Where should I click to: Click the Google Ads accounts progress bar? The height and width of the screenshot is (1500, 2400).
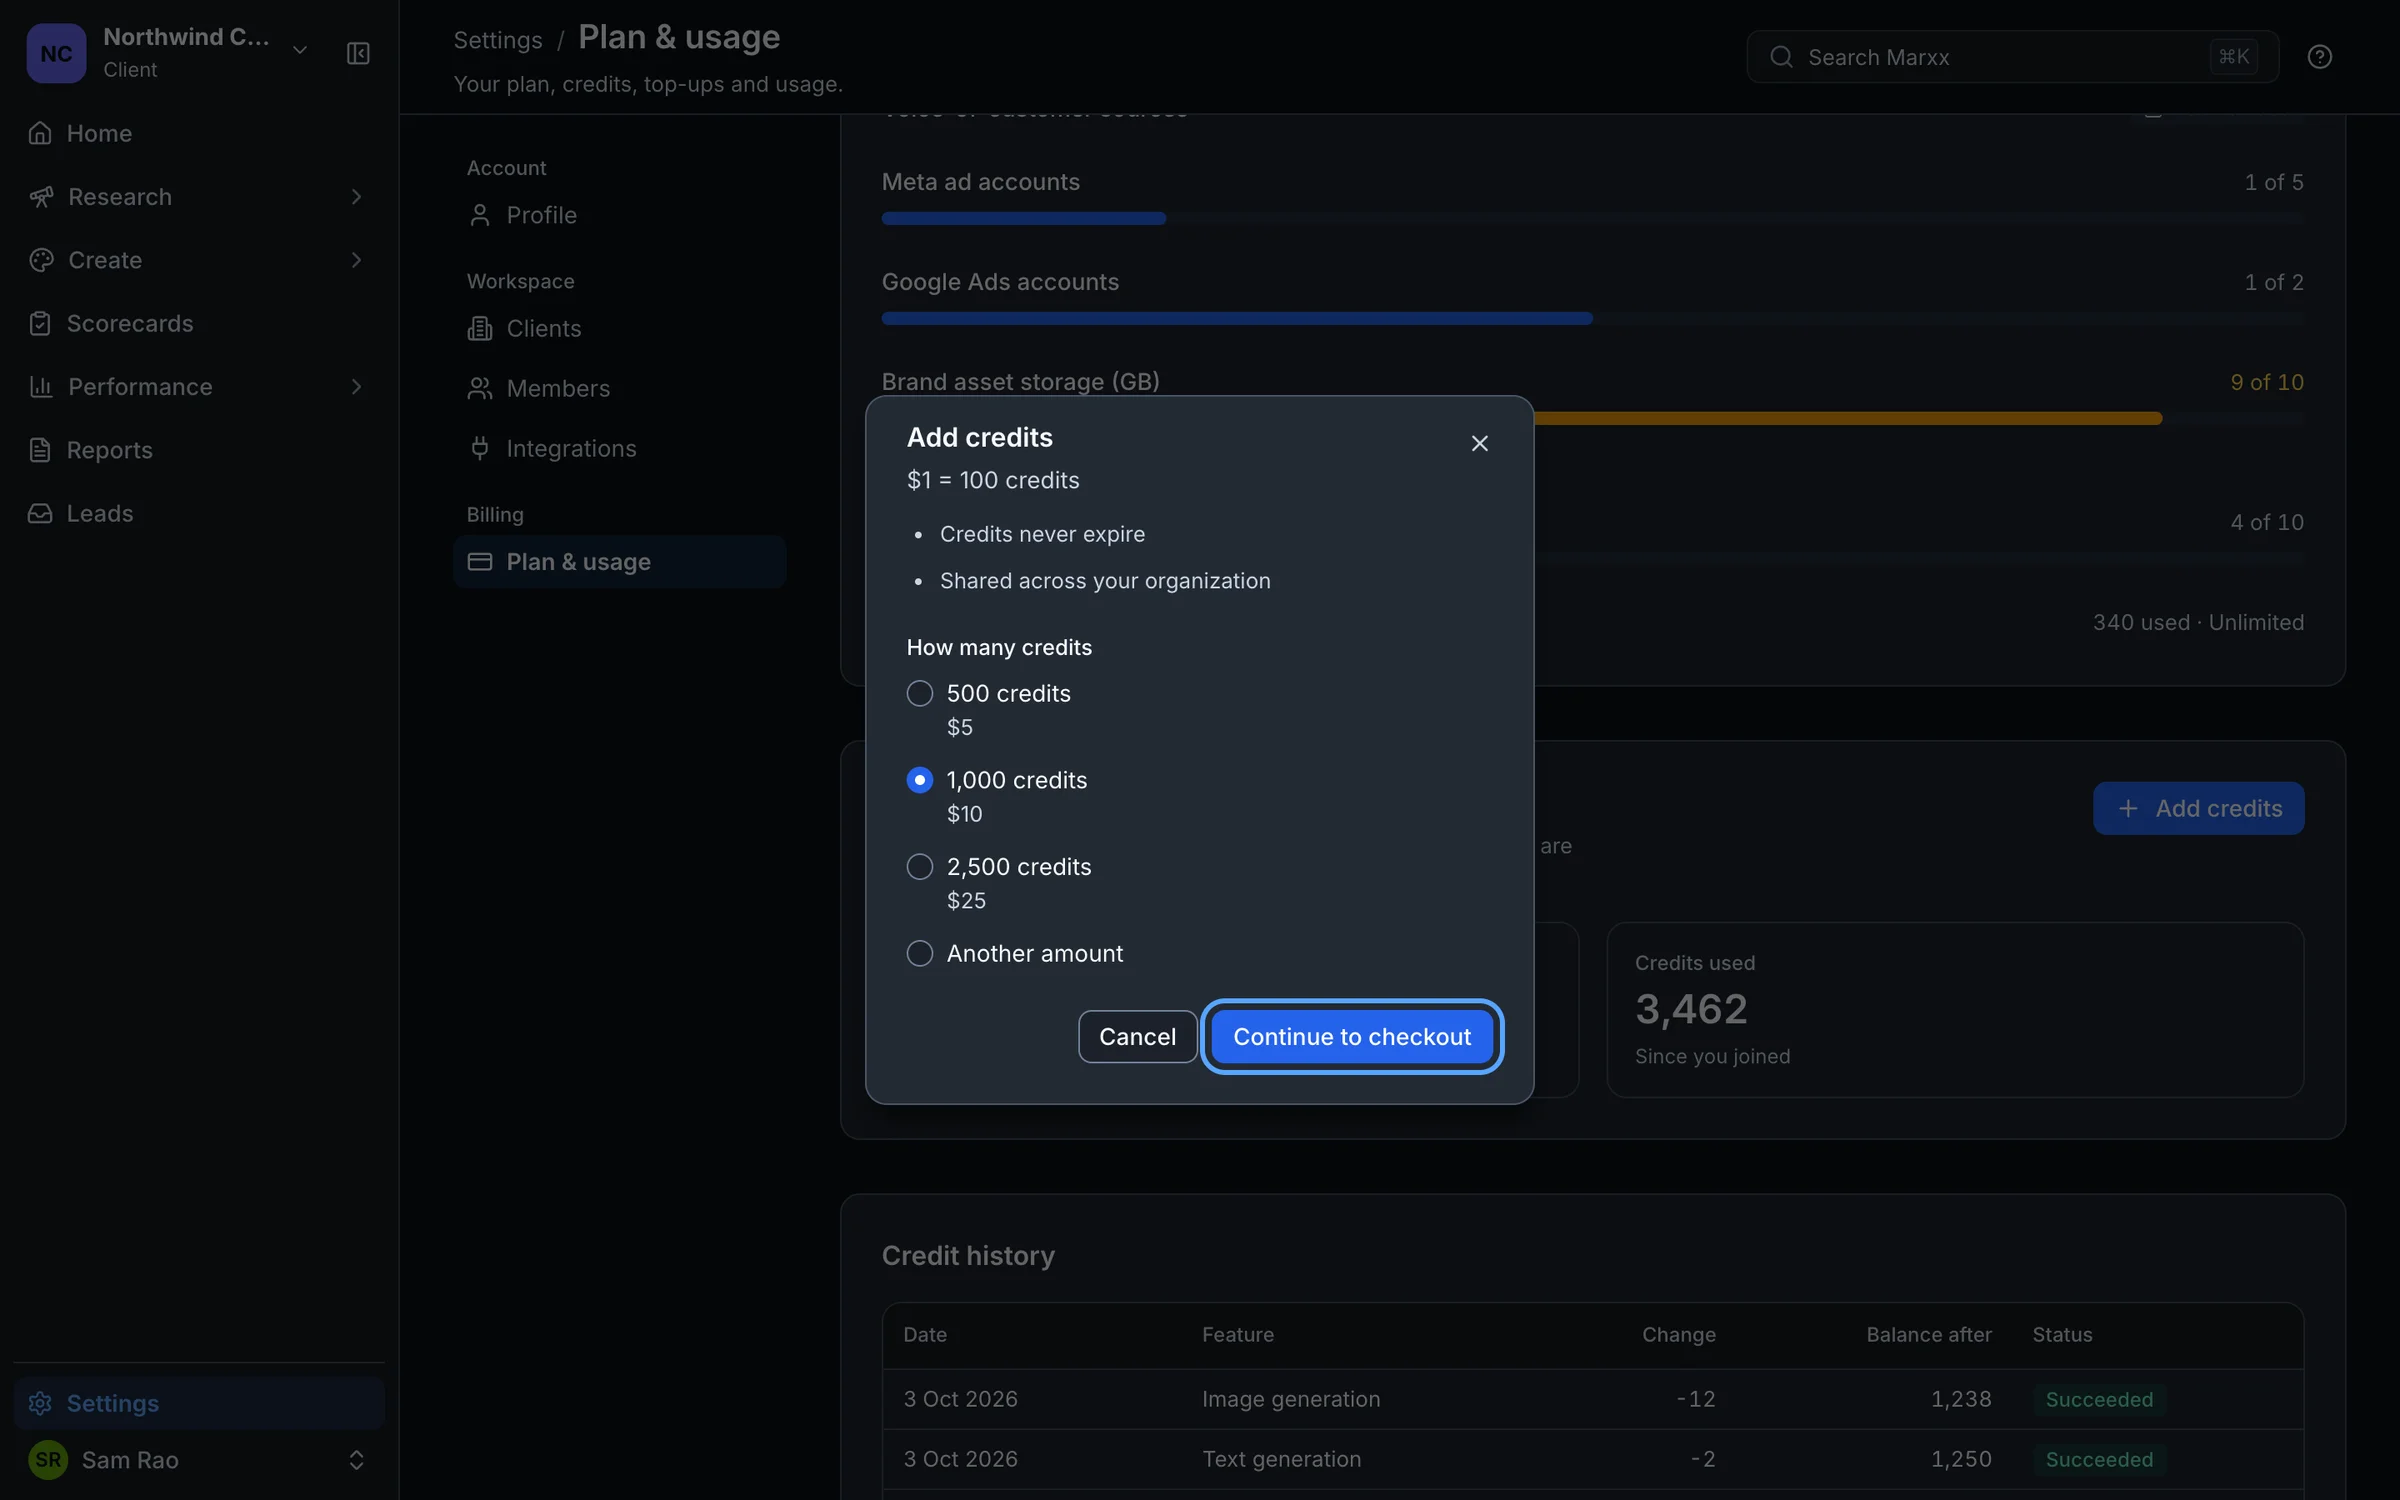[x=1592, y=318]
